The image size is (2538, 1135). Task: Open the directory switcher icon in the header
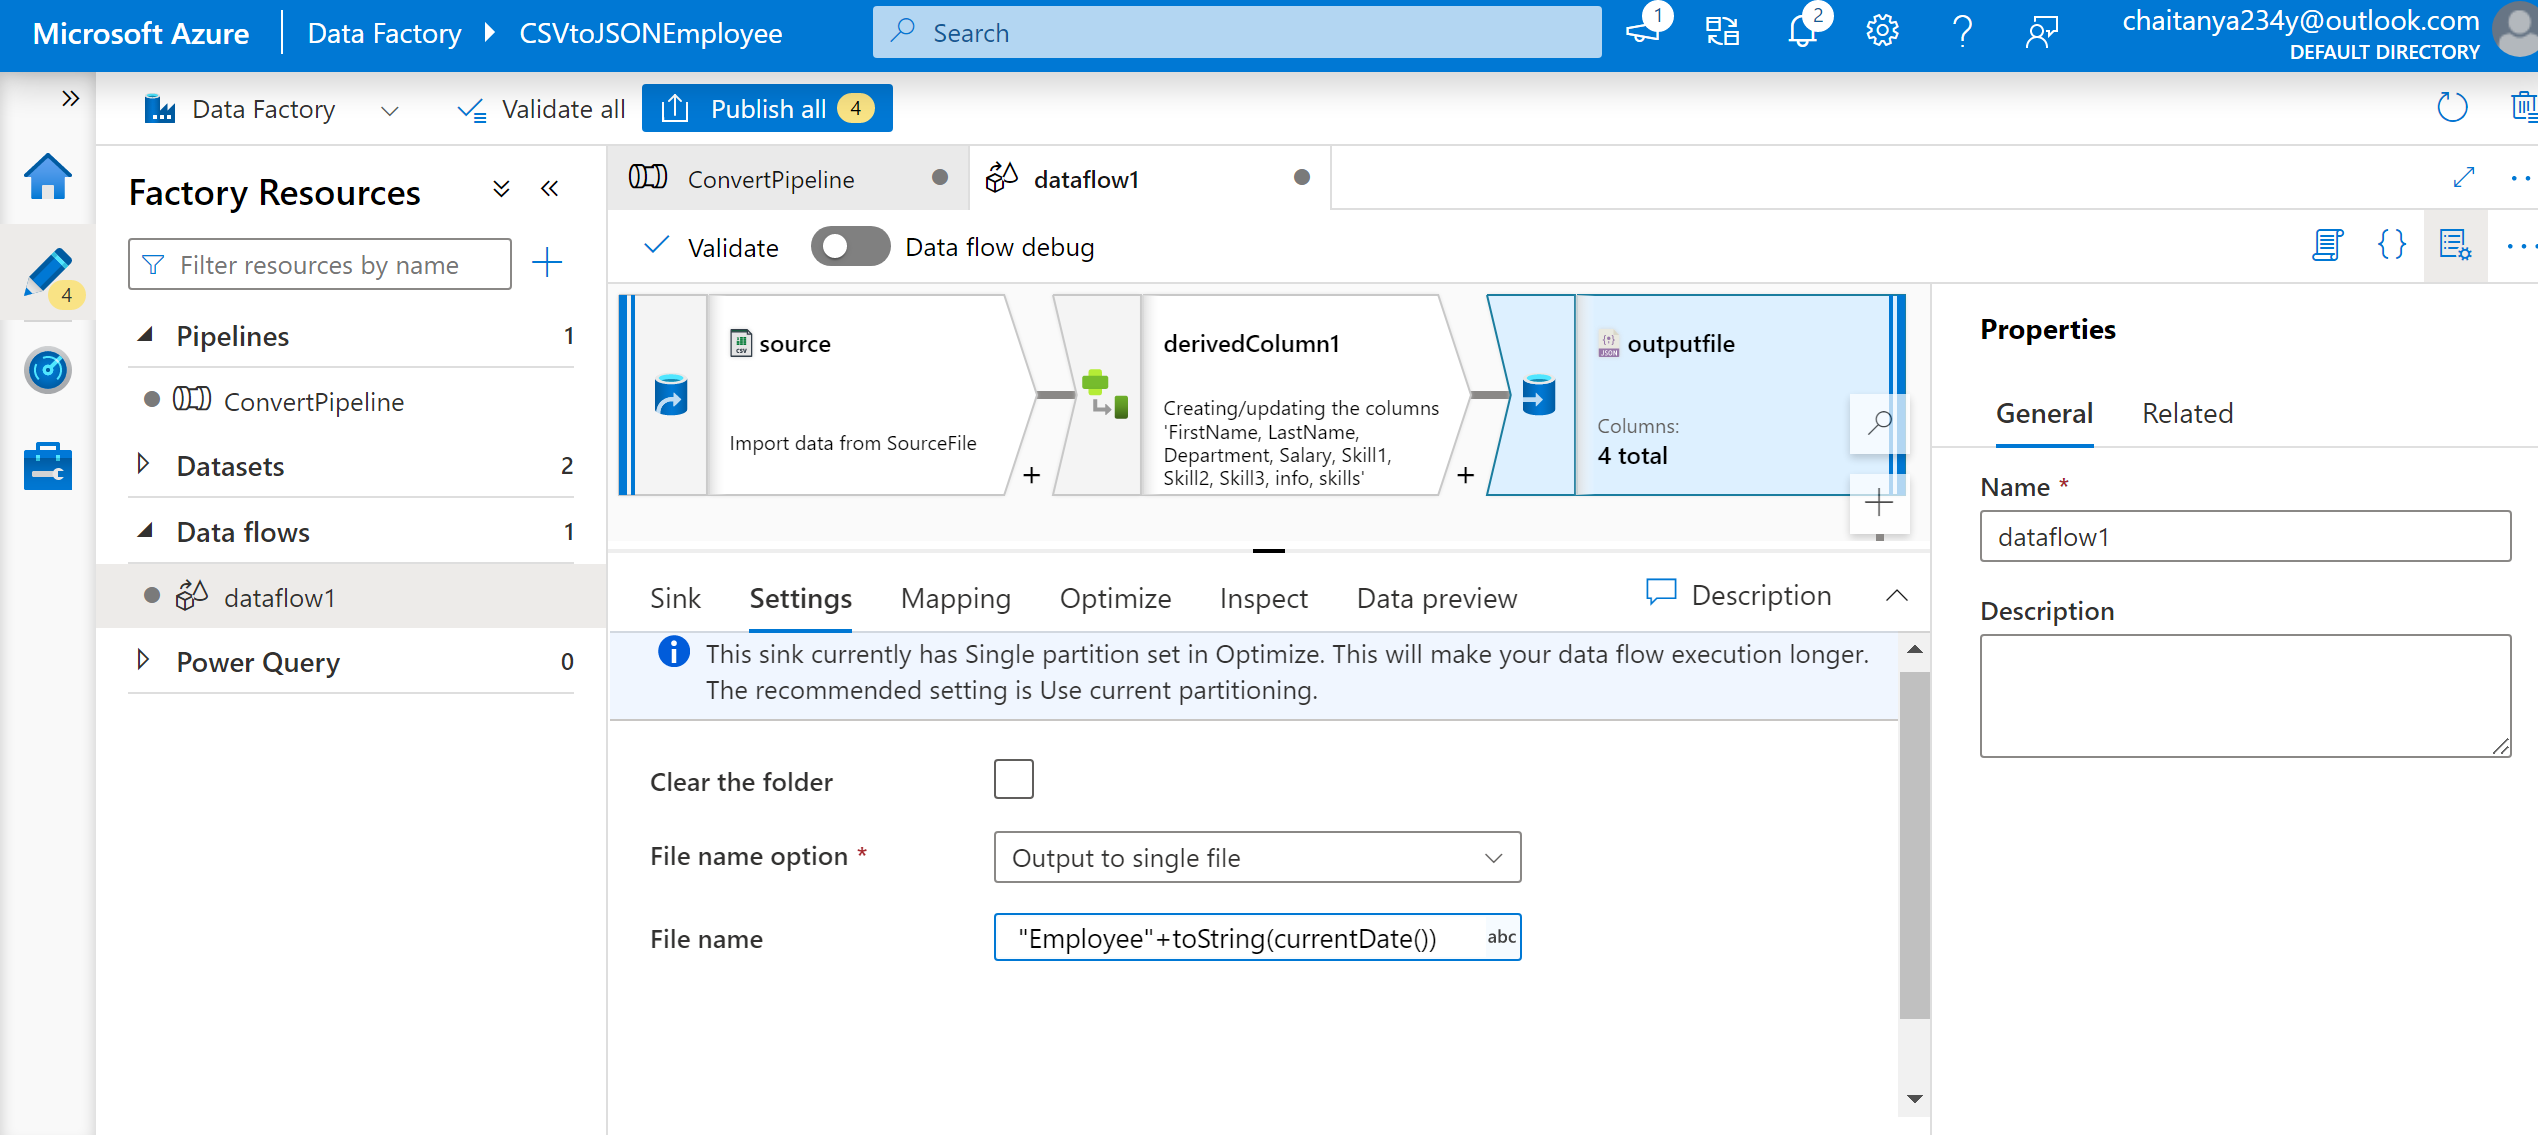click(1722, 32)
